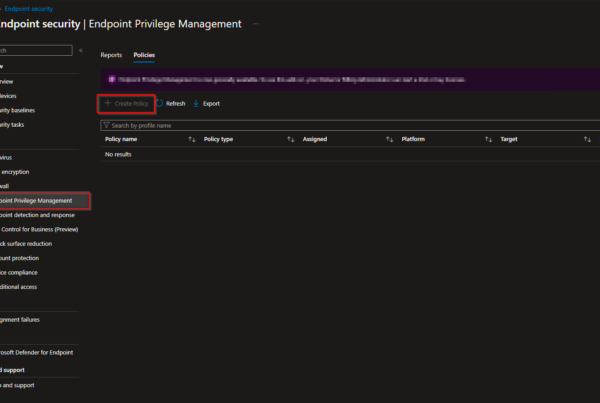Click the Export download icon

(196, 103)
